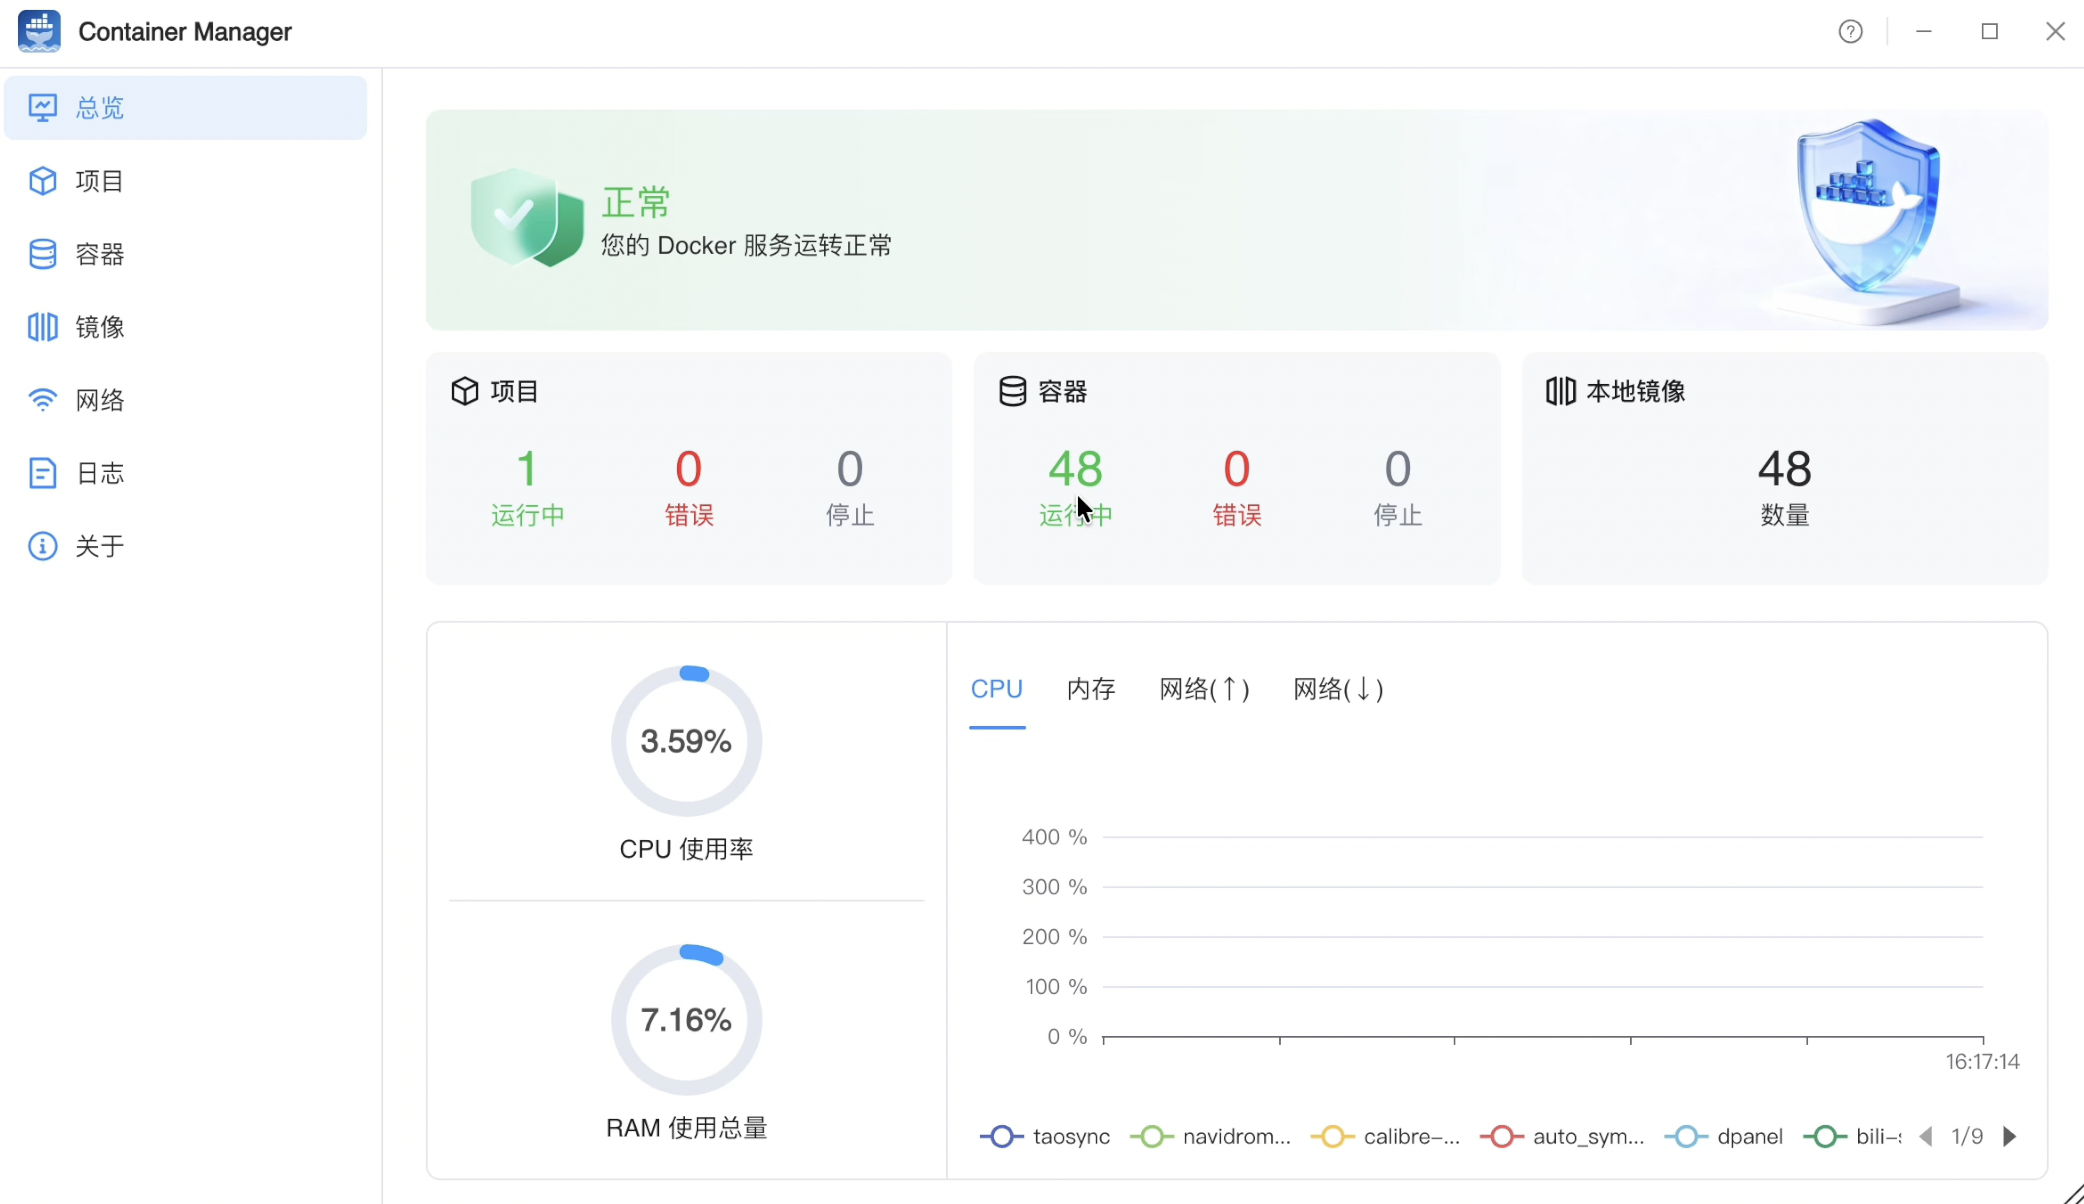This screenshot has height=1204, width=2084.
Task: Click the CPU 使用率 3.59% gauge
Action: click(x=686, y=741)
